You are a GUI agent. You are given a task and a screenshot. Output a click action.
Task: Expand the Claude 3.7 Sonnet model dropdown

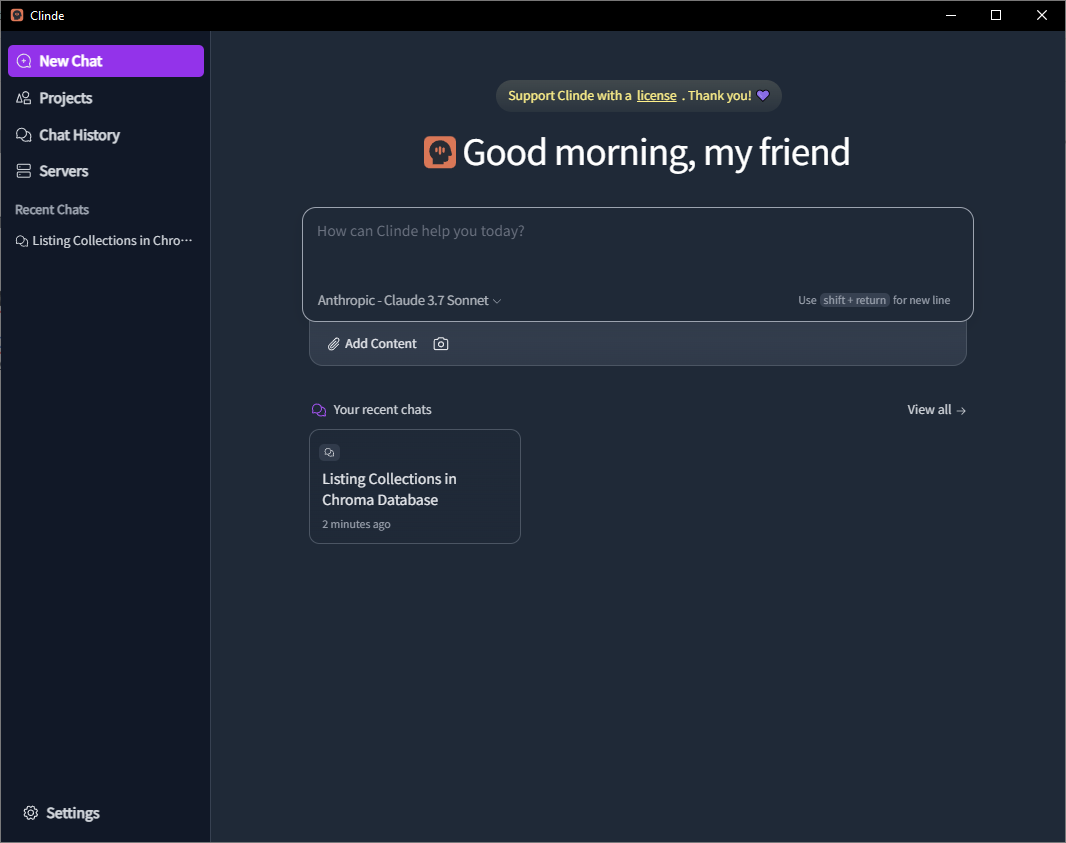pyautogui.click(x=409, y=300)
